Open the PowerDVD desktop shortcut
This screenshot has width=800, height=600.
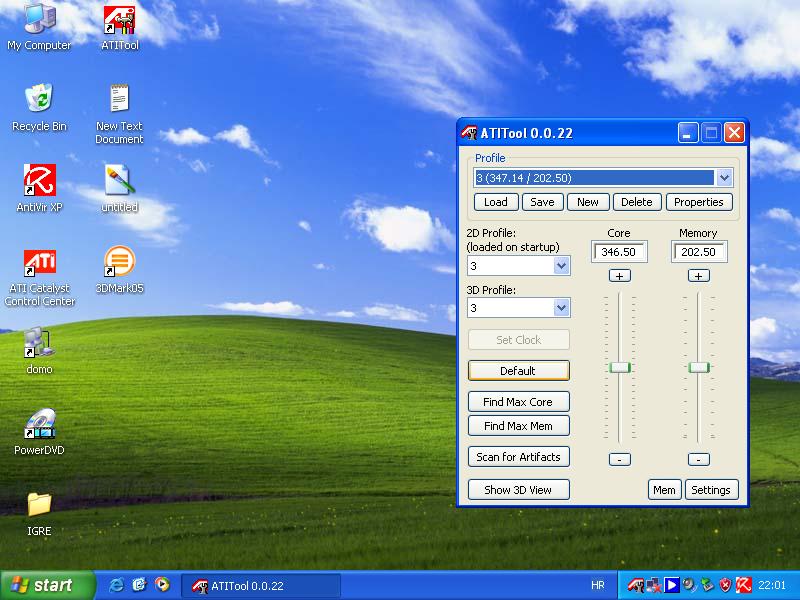[x=39, y=426]
